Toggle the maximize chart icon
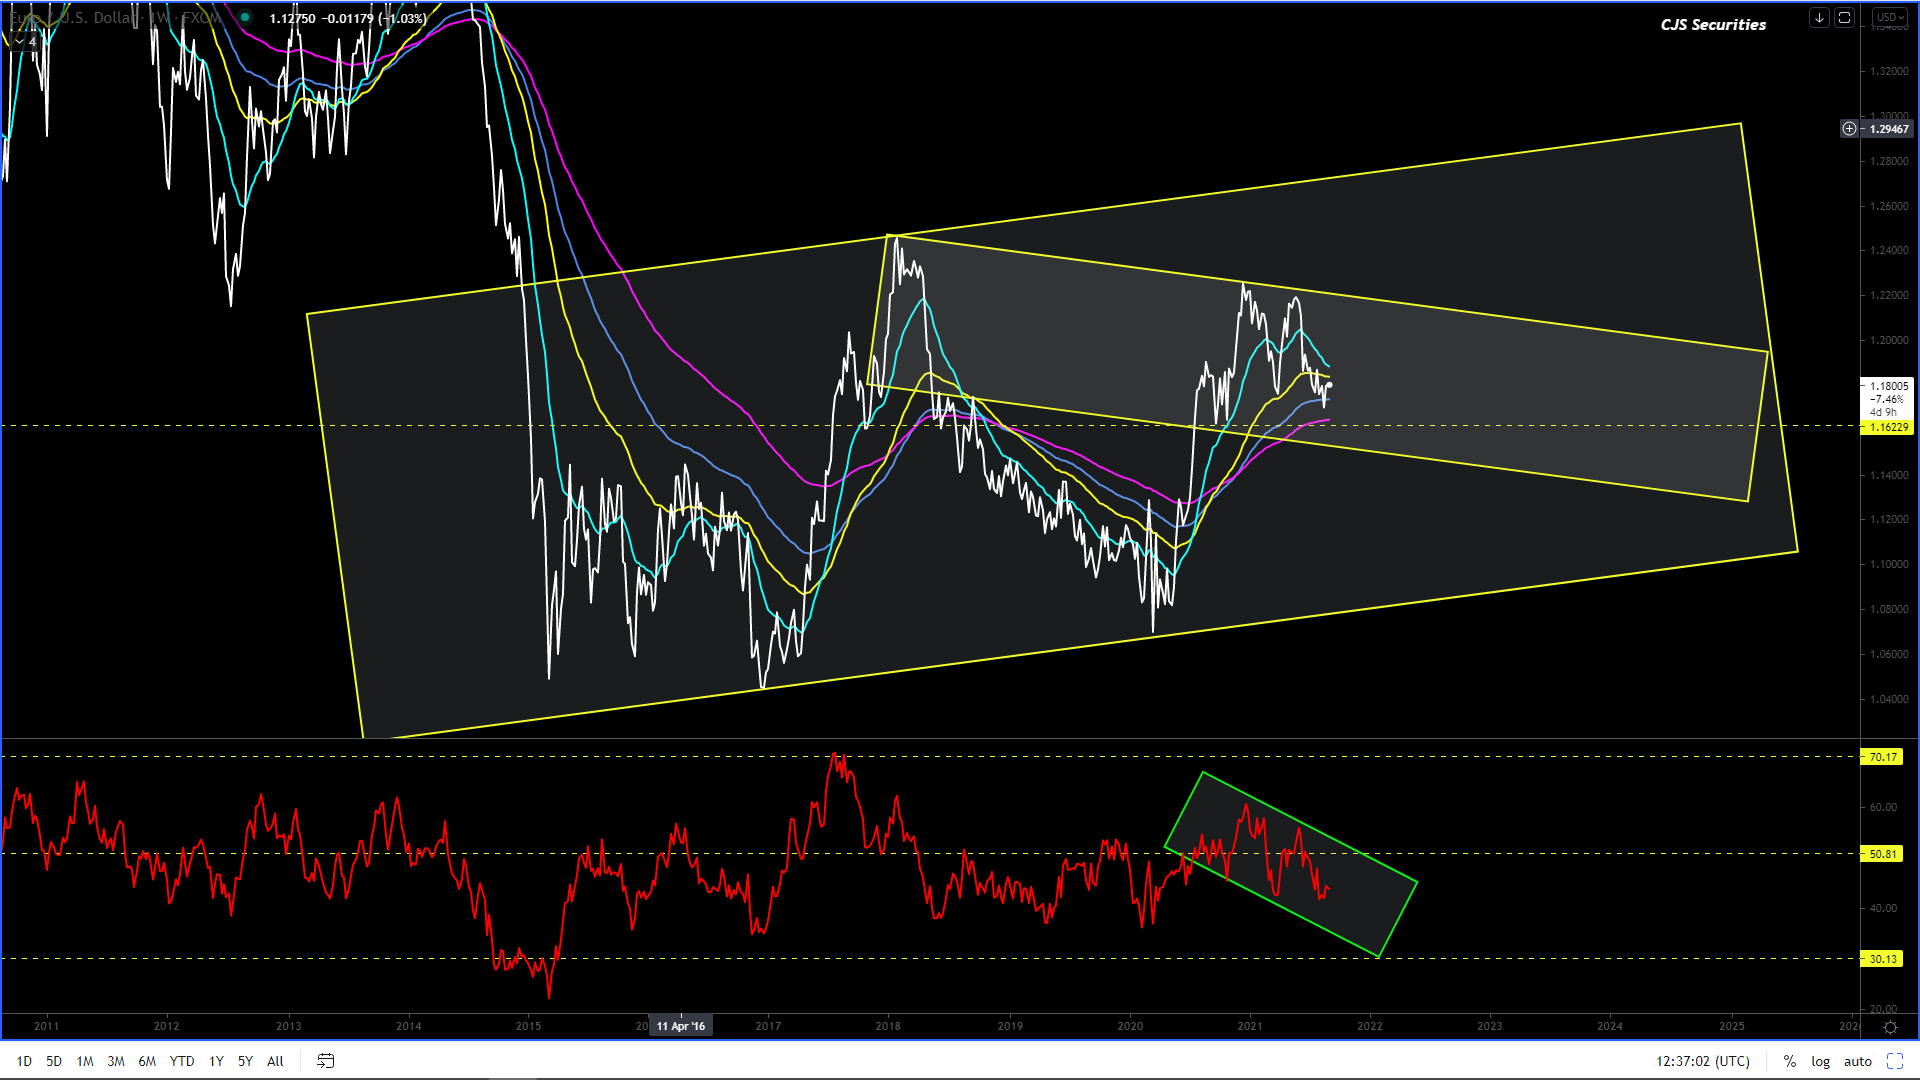 point(1894,1061)
